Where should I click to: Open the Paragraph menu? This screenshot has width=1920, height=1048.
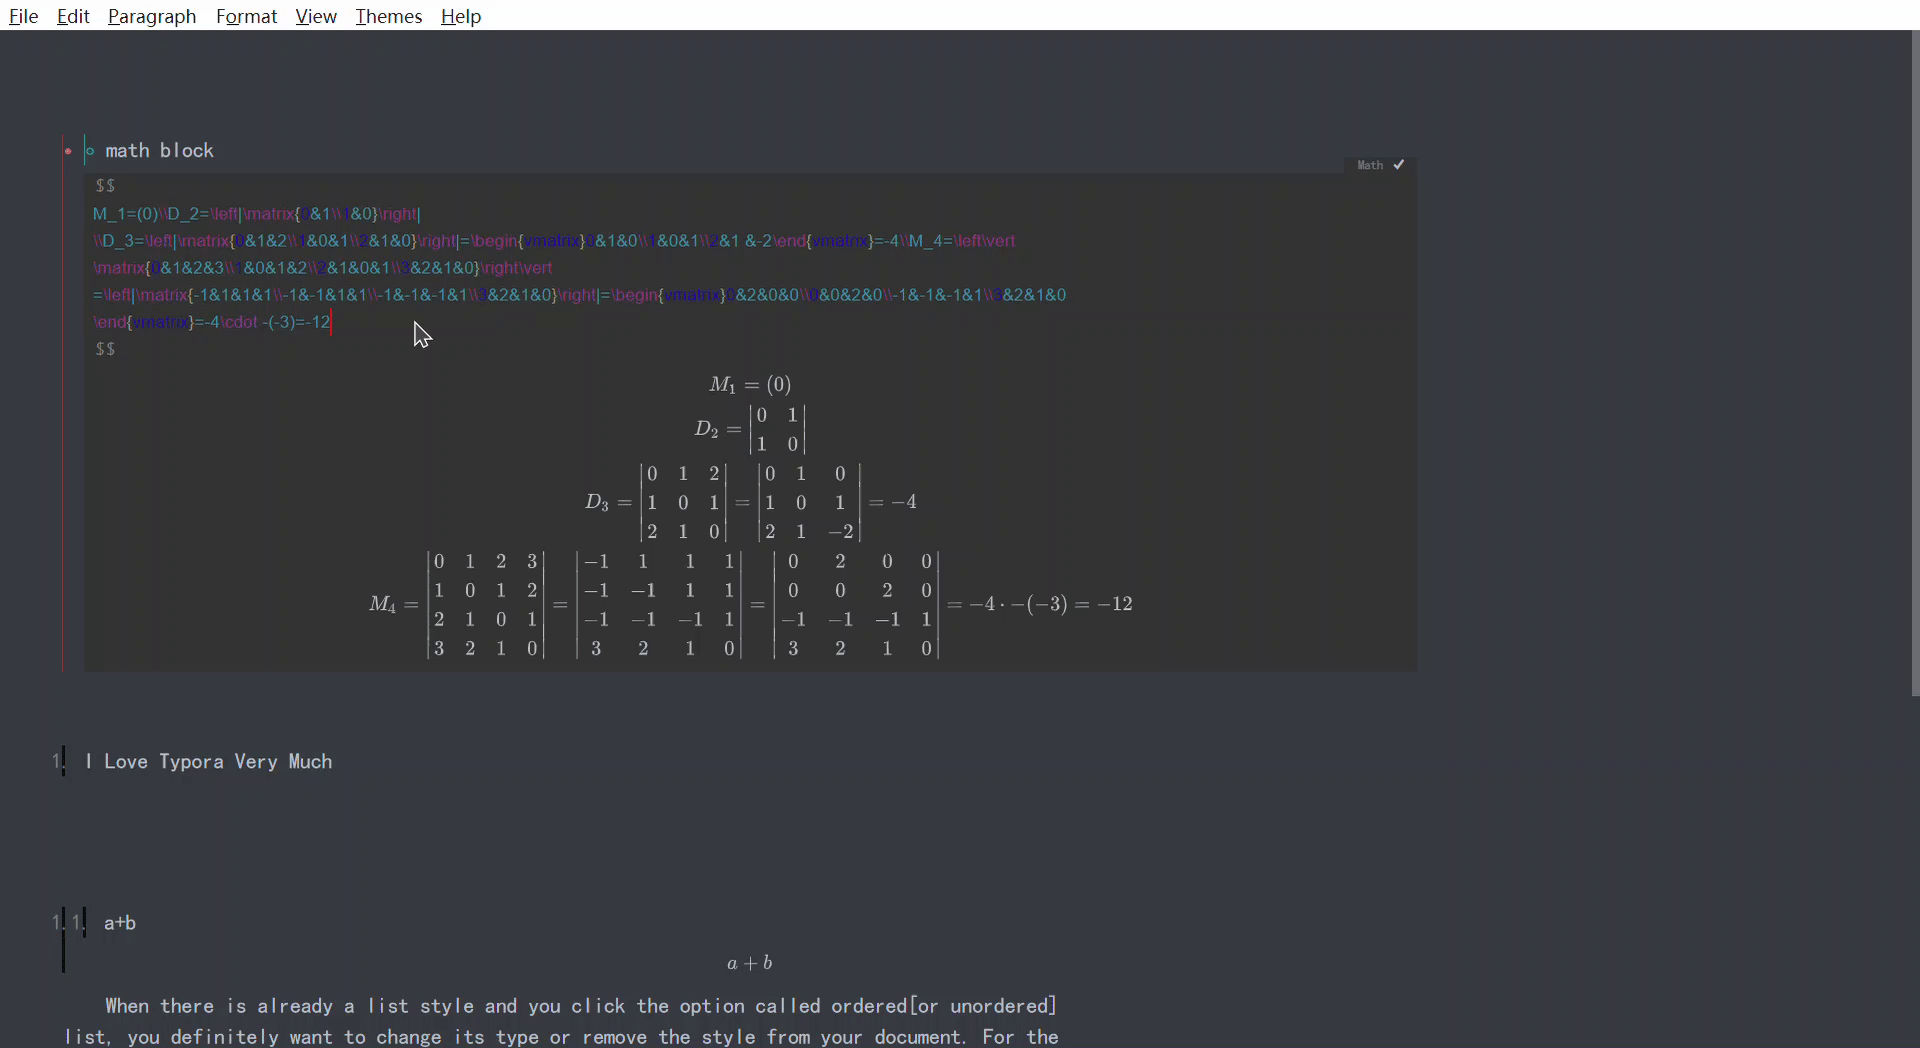[152, 16]
